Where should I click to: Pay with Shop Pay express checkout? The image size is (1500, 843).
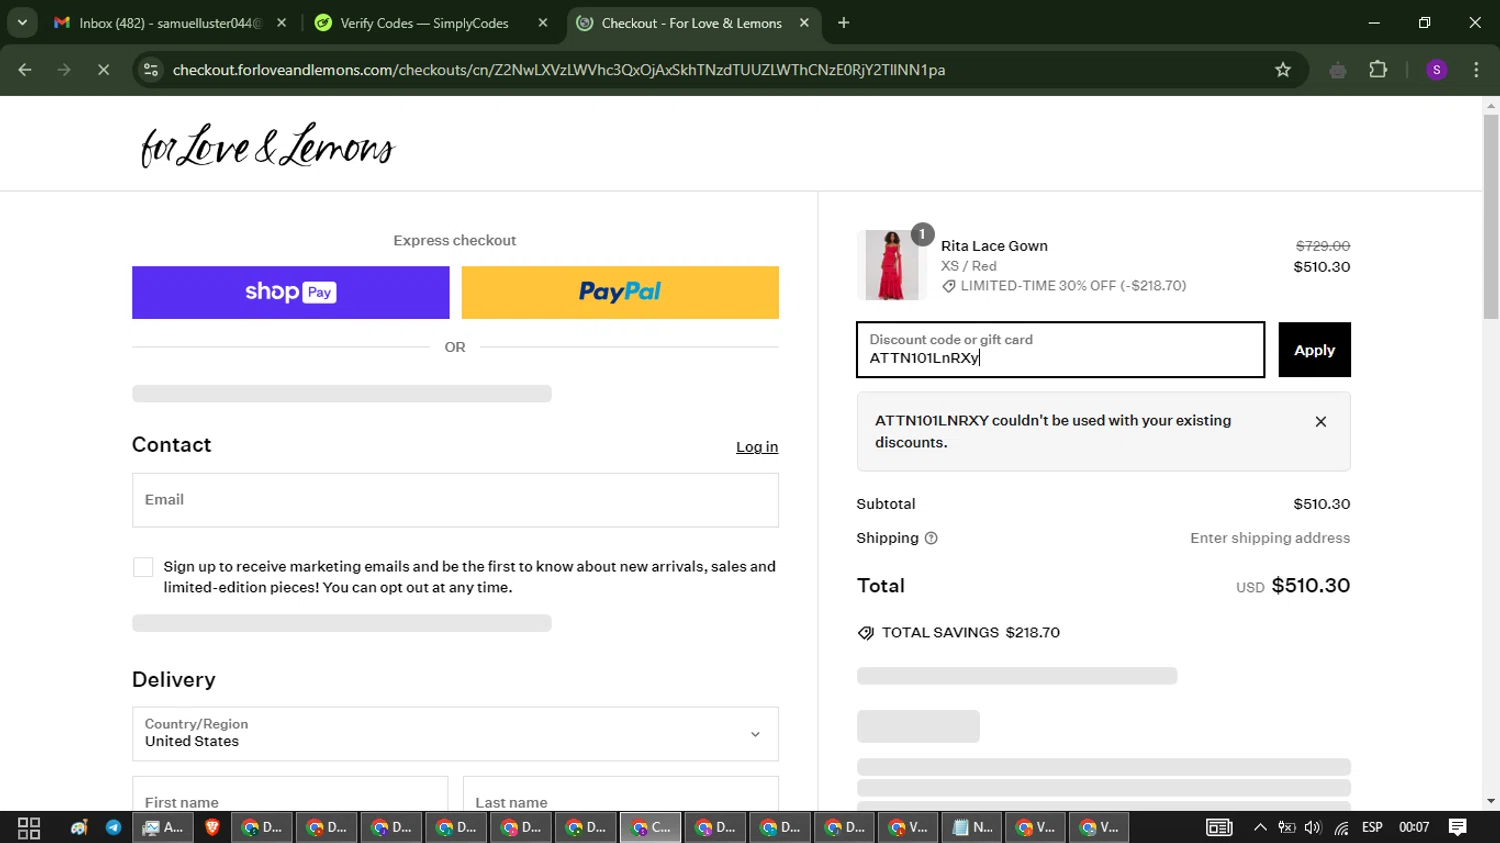click(291, 292)
